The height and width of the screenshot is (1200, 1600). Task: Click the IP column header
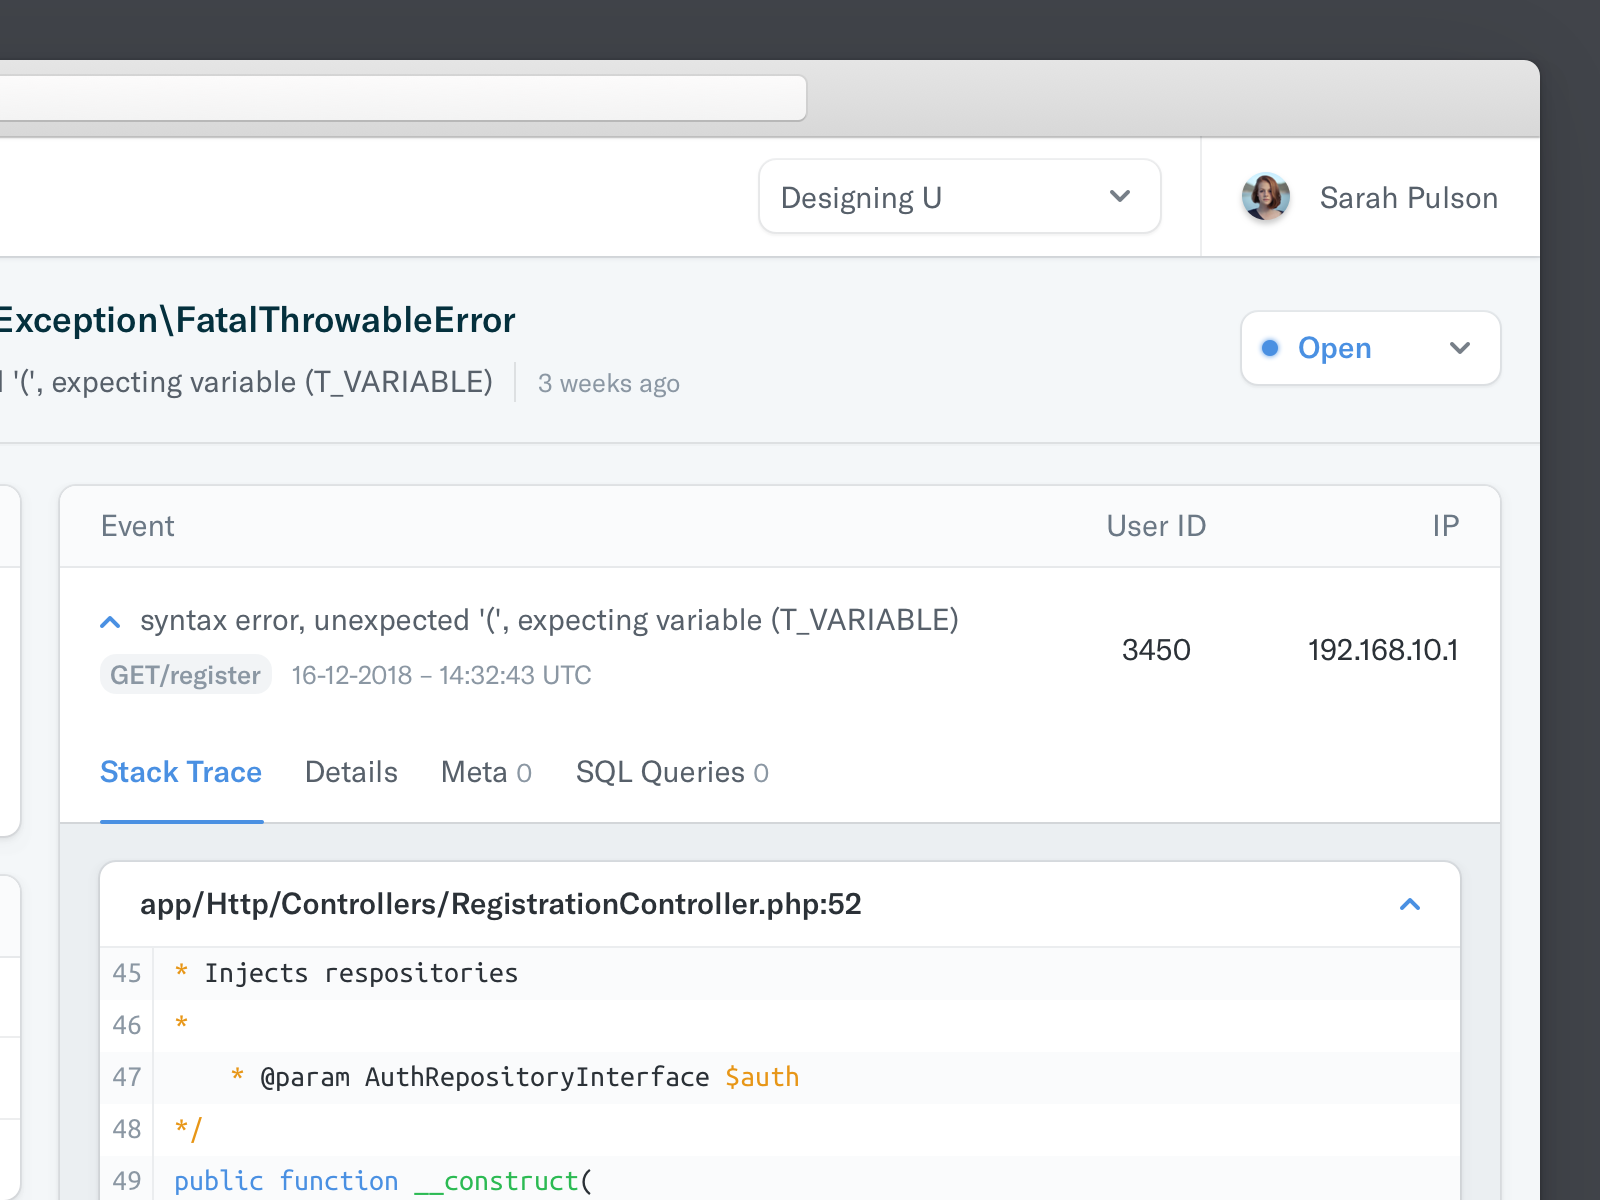(1446, 525)
